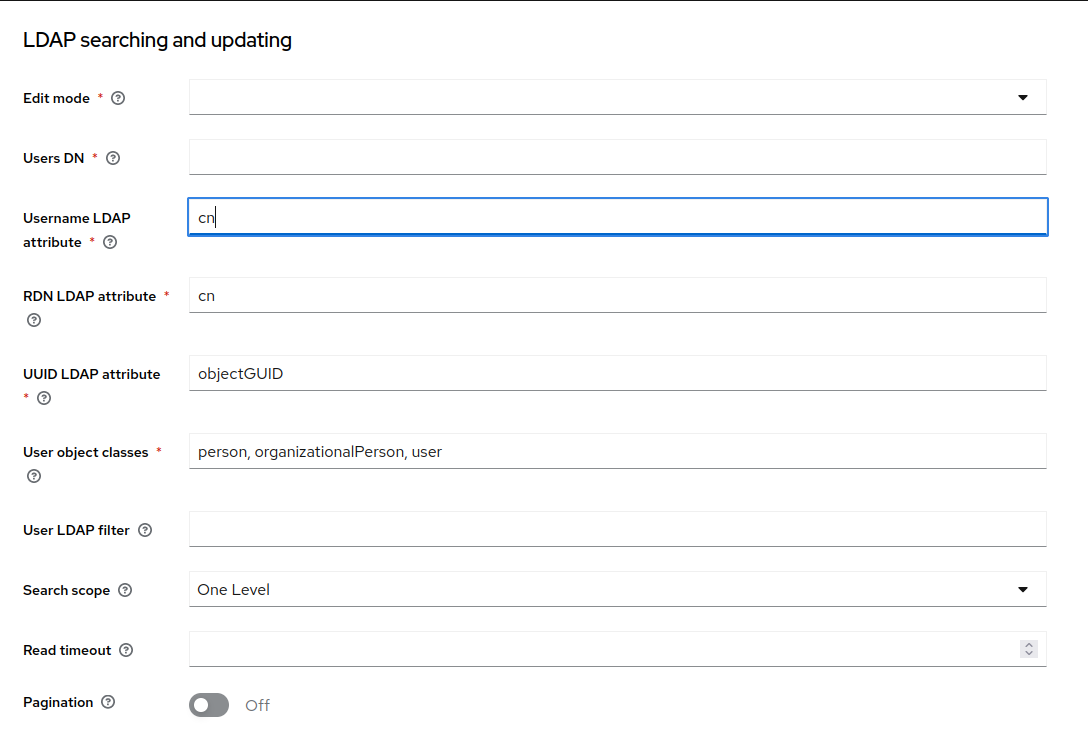Click the 'User LDAP filter' label
This screenshot has height=731, width=1088.
76,531
